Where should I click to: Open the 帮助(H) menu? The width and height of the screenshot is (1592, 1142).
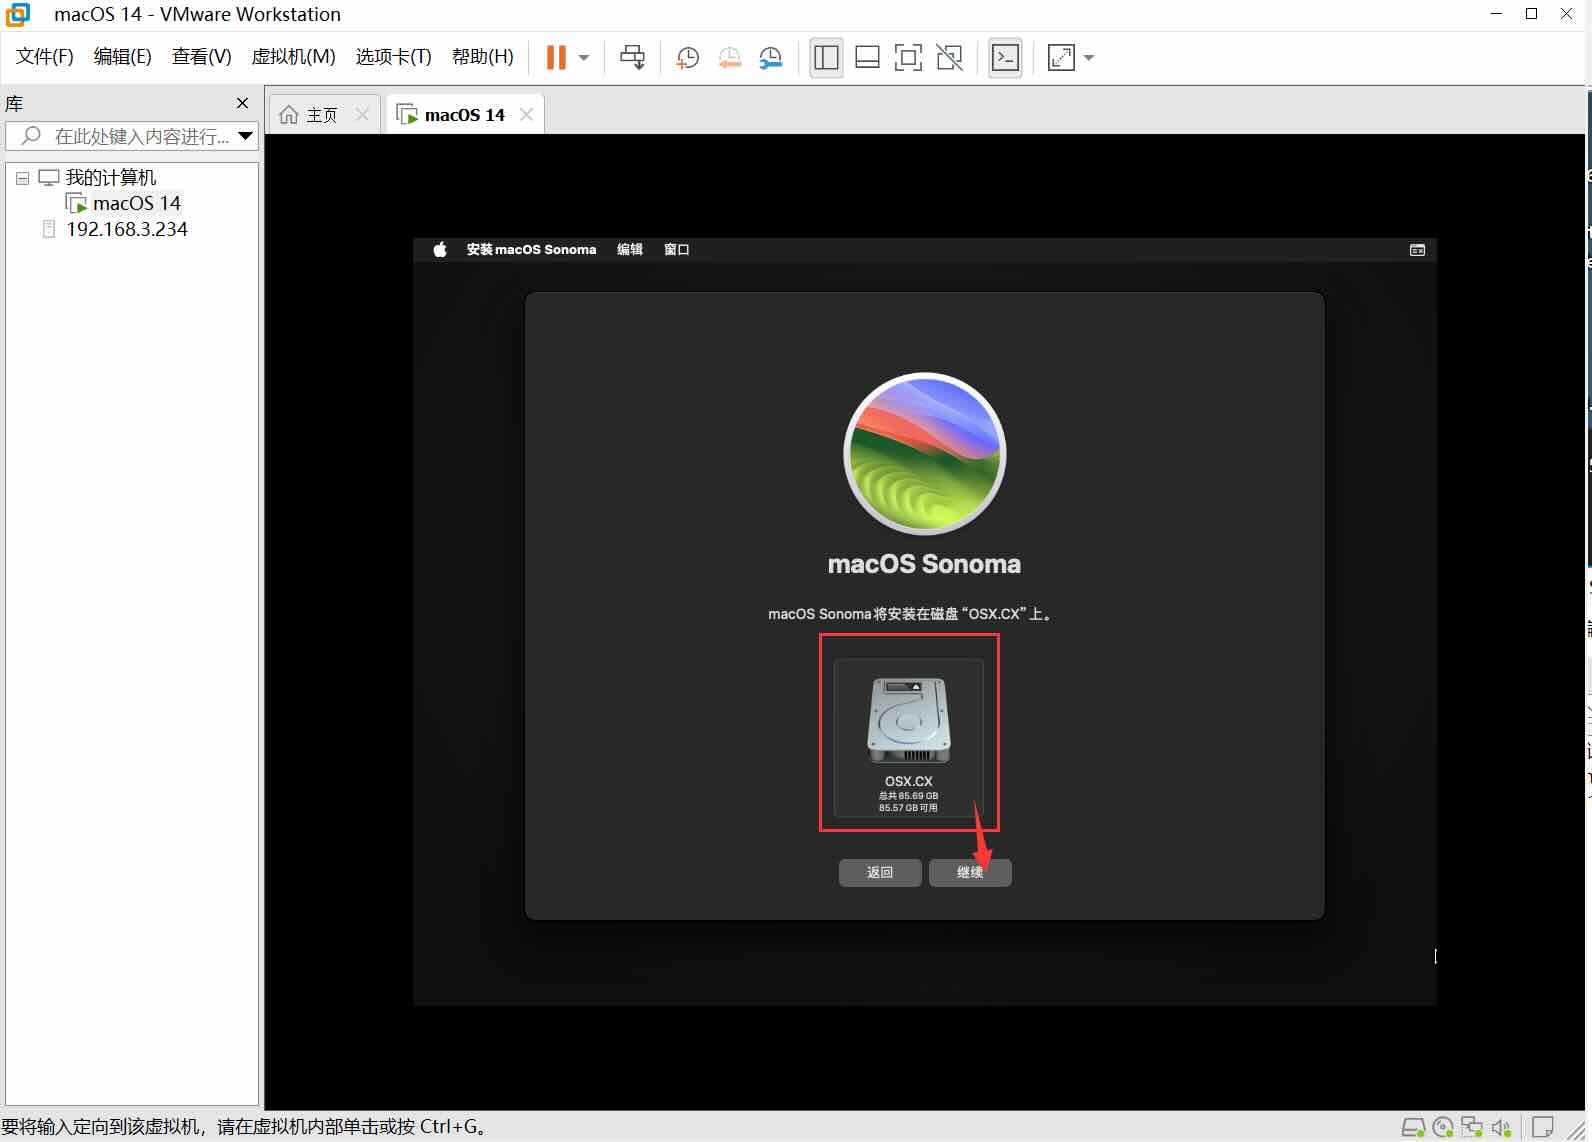482,57
